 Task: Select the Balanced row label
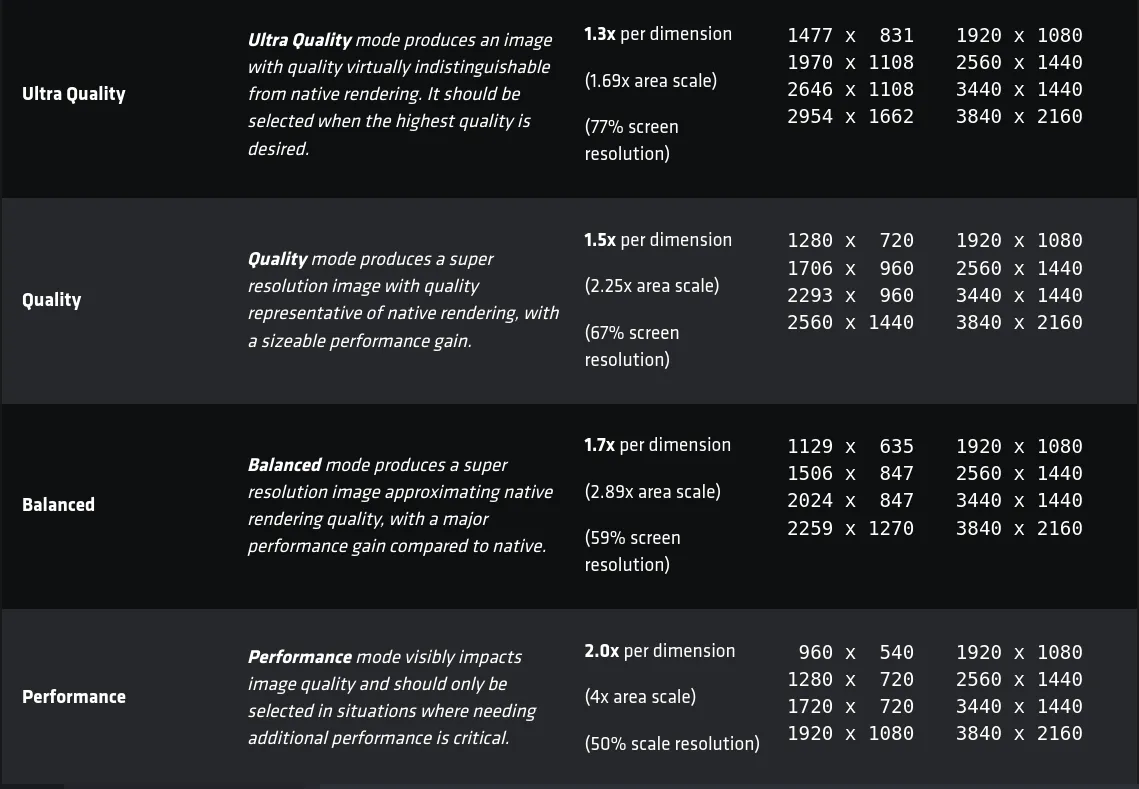(58, 505)
